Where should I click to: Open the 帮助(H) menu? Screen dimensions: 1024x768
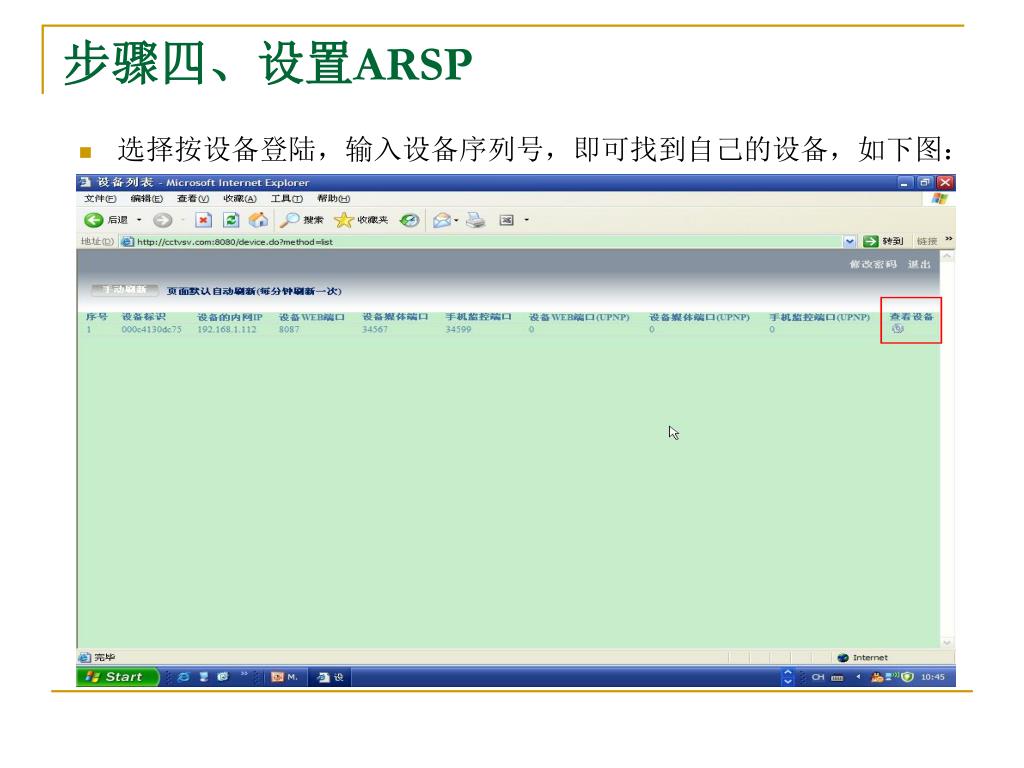click(x=334, y=199)
